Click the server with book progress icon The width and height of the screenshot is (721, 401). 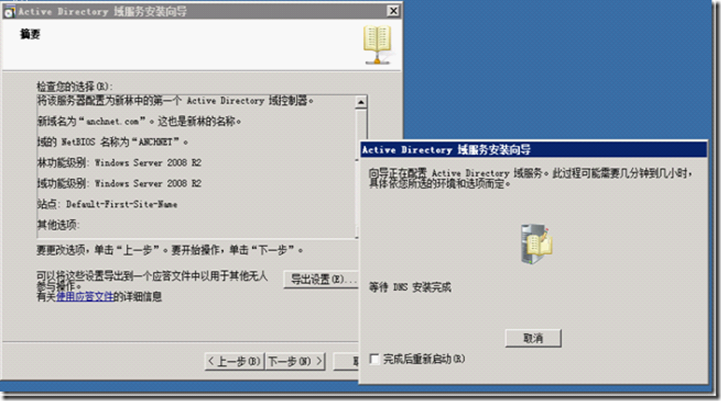tap(536, 244)
